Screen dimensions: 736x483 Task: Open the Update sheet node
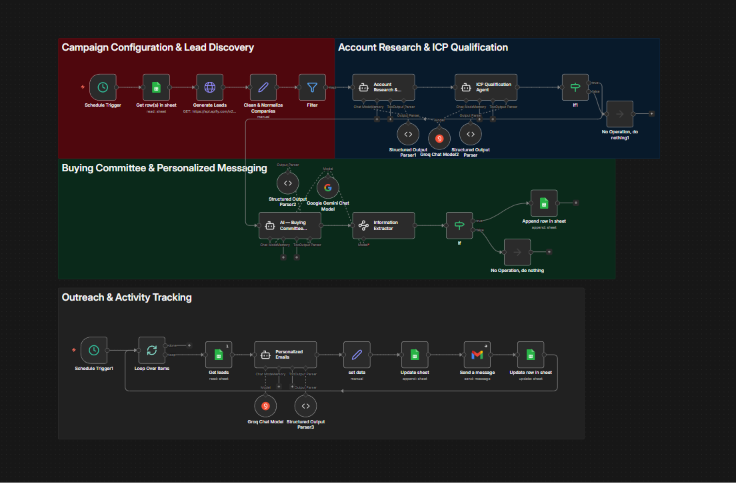point(415,354)
